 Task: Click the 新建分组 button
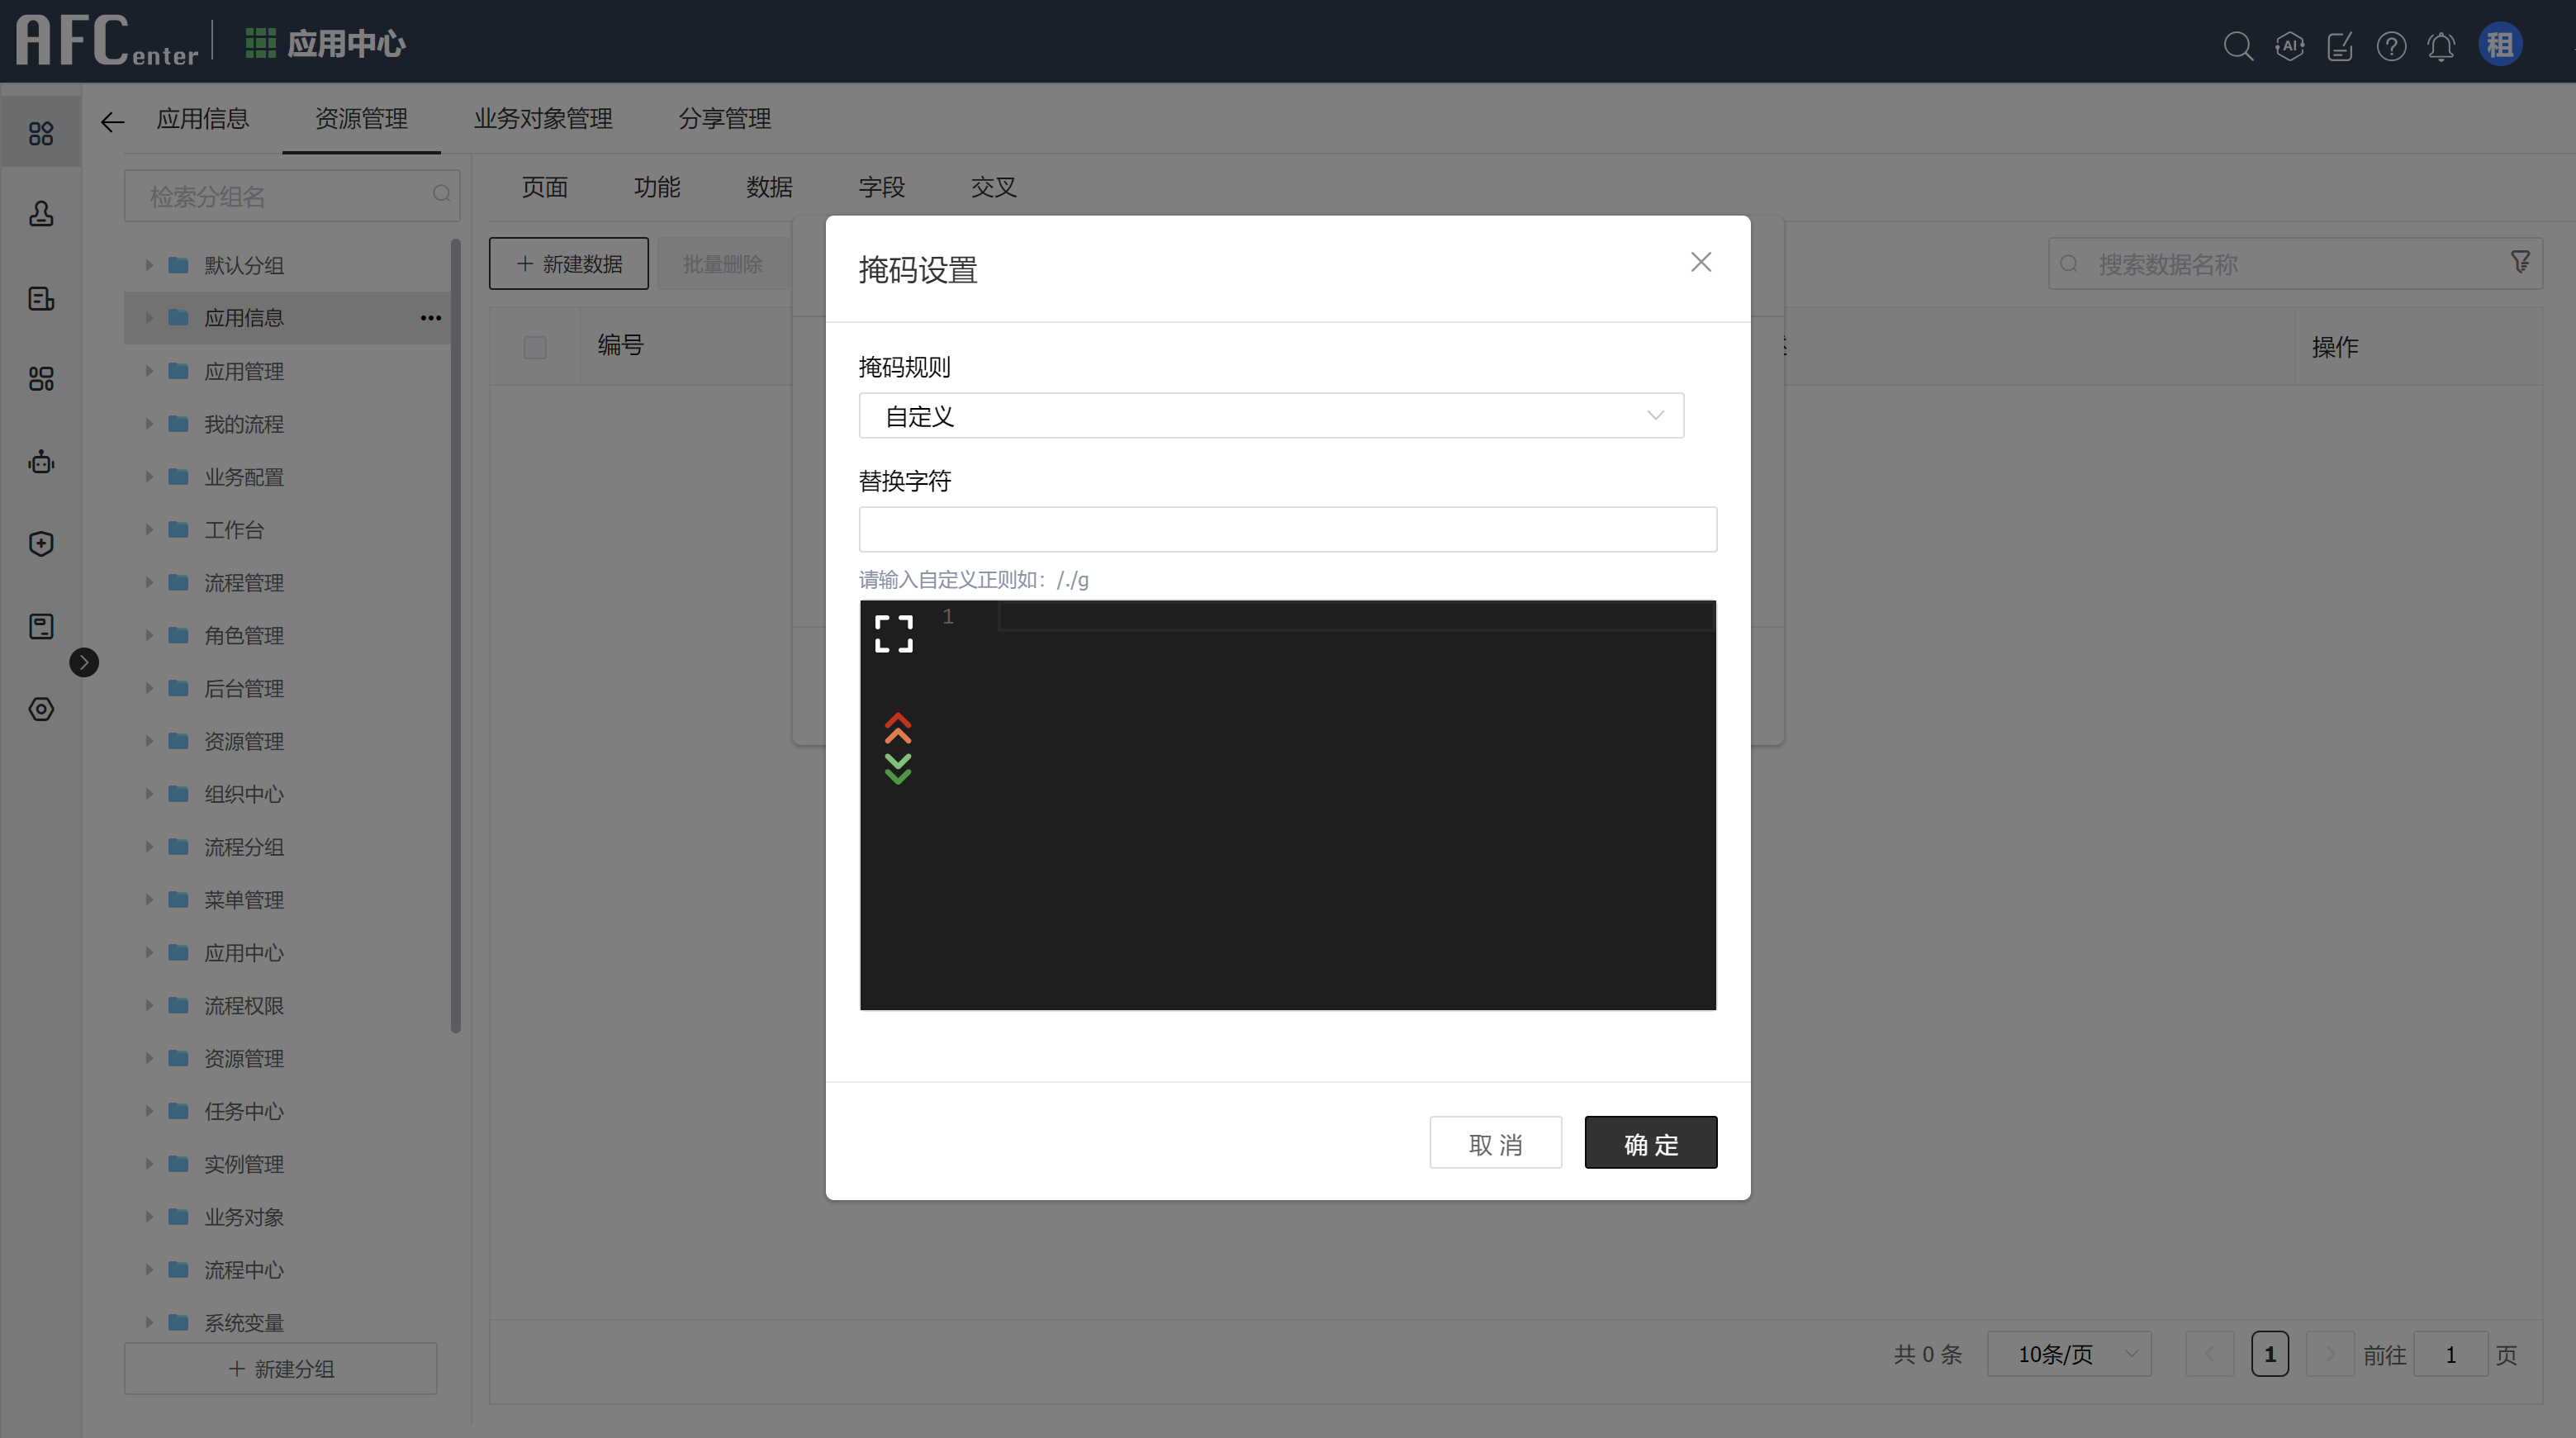(x=281, y=1369)
